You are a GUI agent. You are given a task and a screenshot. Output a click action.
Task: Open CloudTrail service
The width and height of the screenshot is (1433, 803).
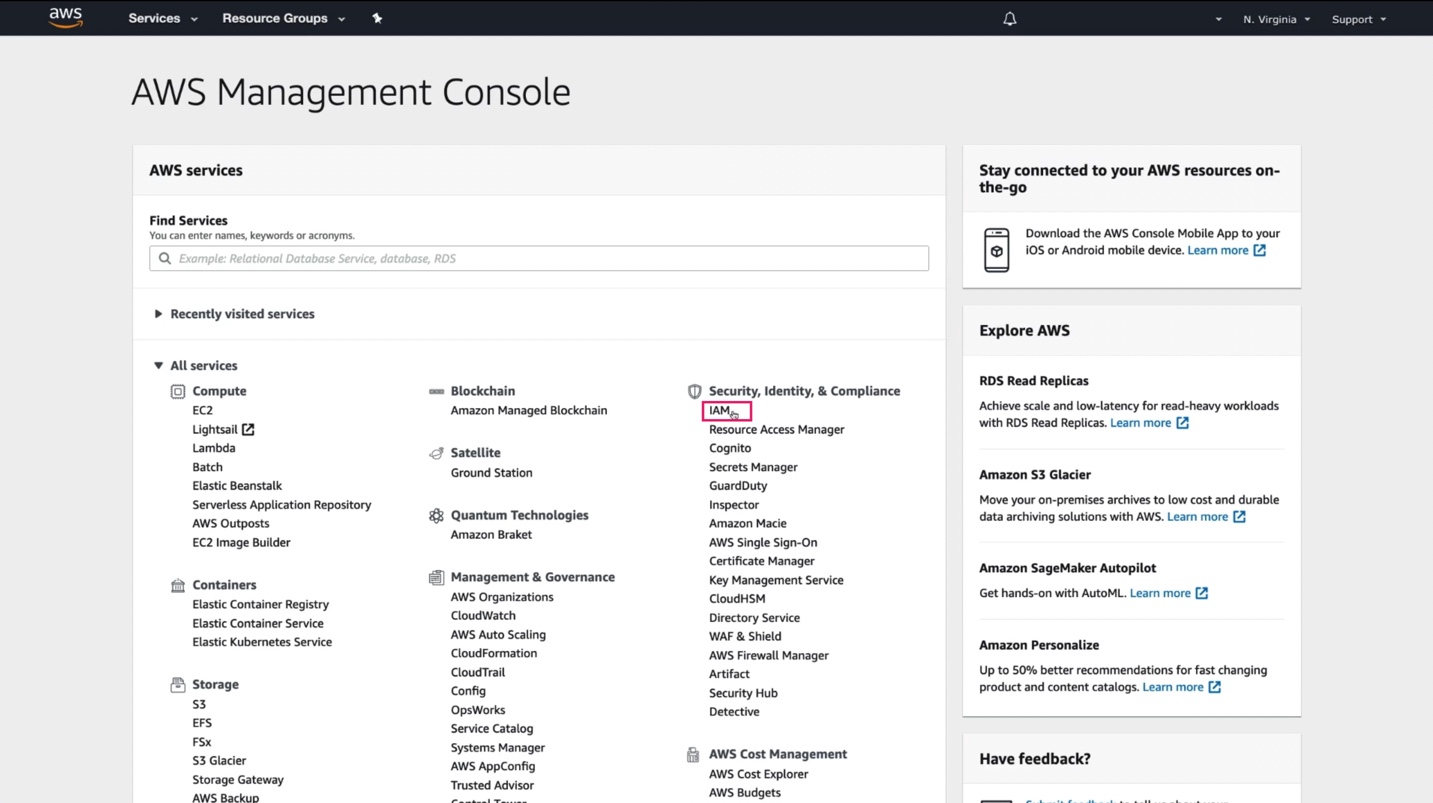478,672
